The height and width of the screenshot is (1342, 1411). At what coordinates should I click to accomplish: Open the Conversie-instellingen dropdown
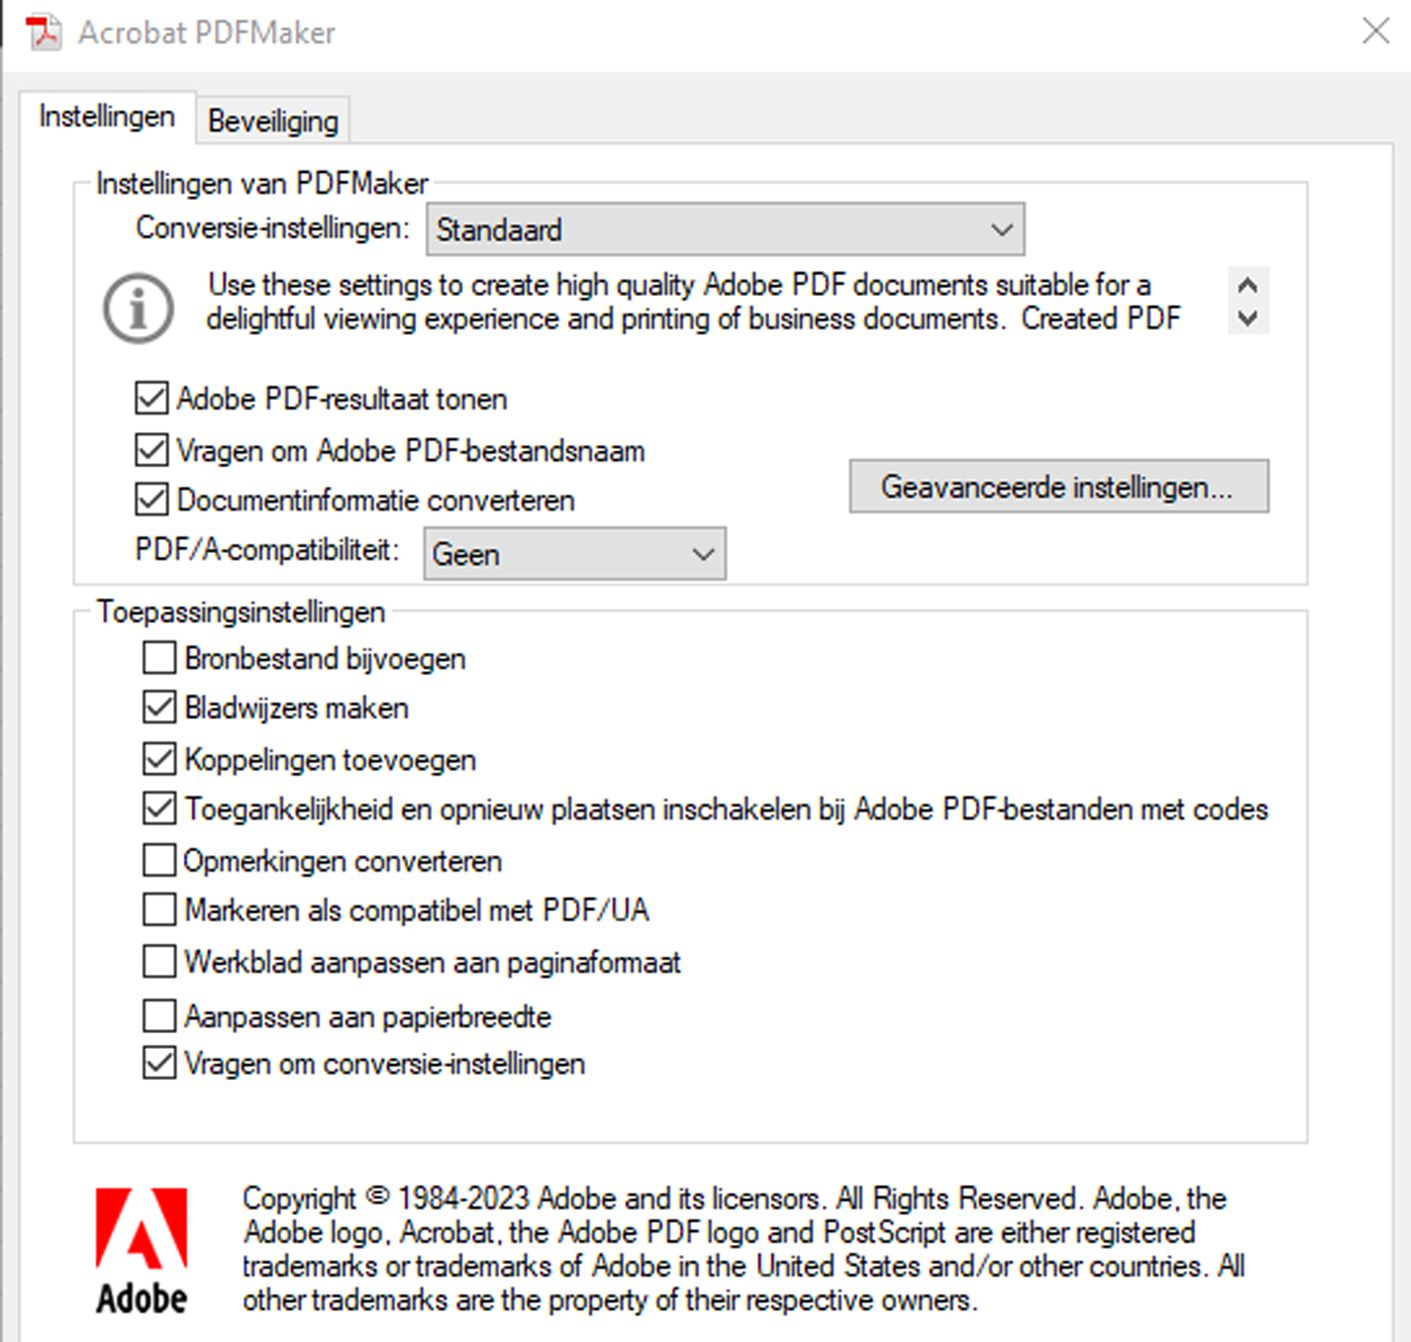click(x=1002, y=229)
